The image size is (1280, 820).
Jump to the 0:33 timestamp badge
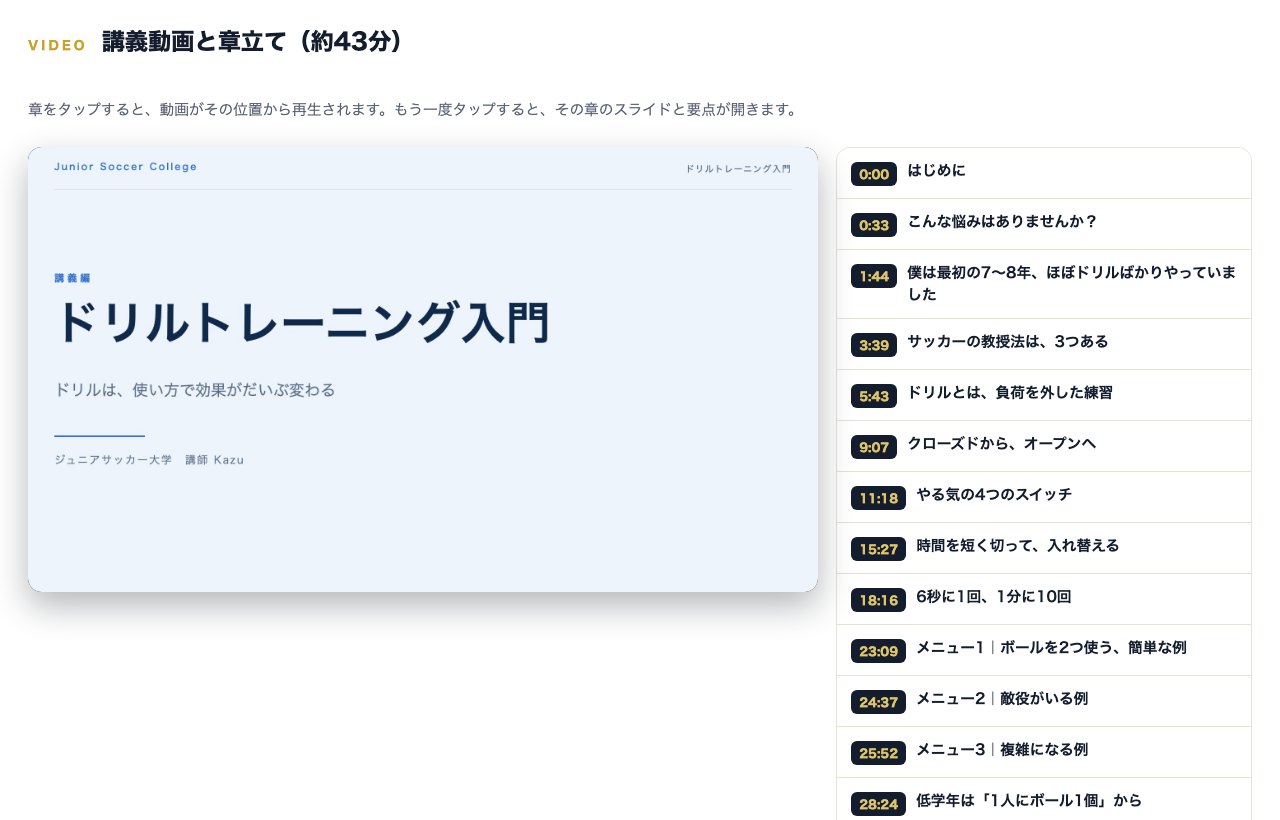(x=874, y=225)
